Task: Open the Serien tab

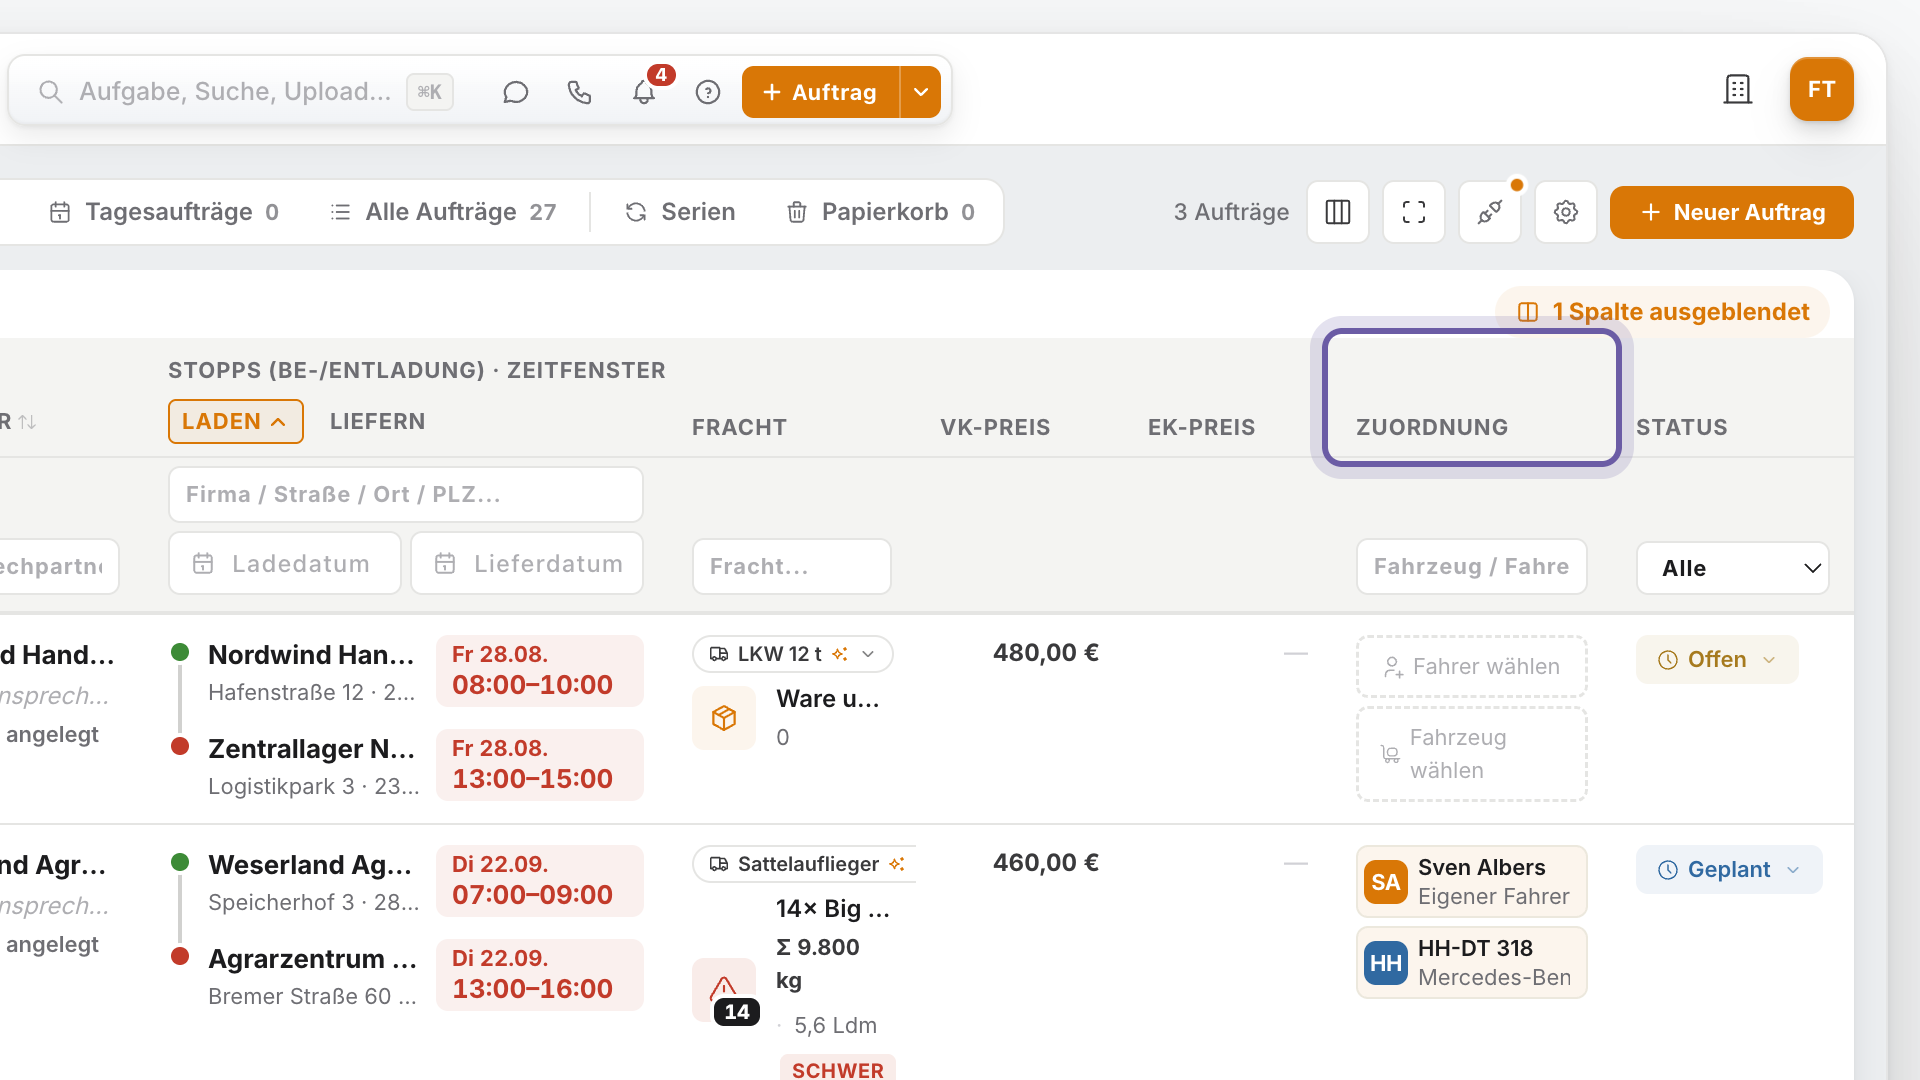Action: click(x=681, y=212)
